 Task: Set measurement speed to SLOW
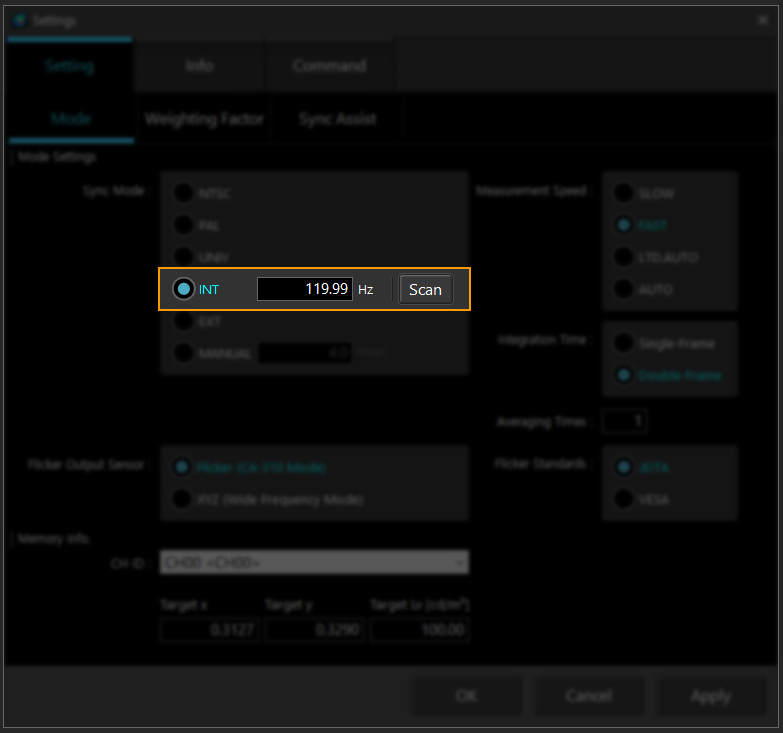[x=624, y=193]
